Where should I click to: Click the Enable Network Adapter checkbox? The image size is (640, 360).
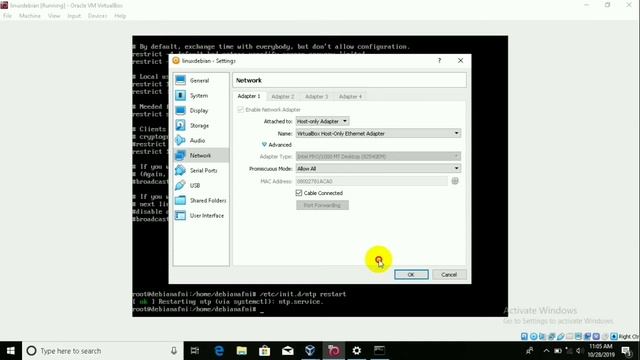coord(240,110)
